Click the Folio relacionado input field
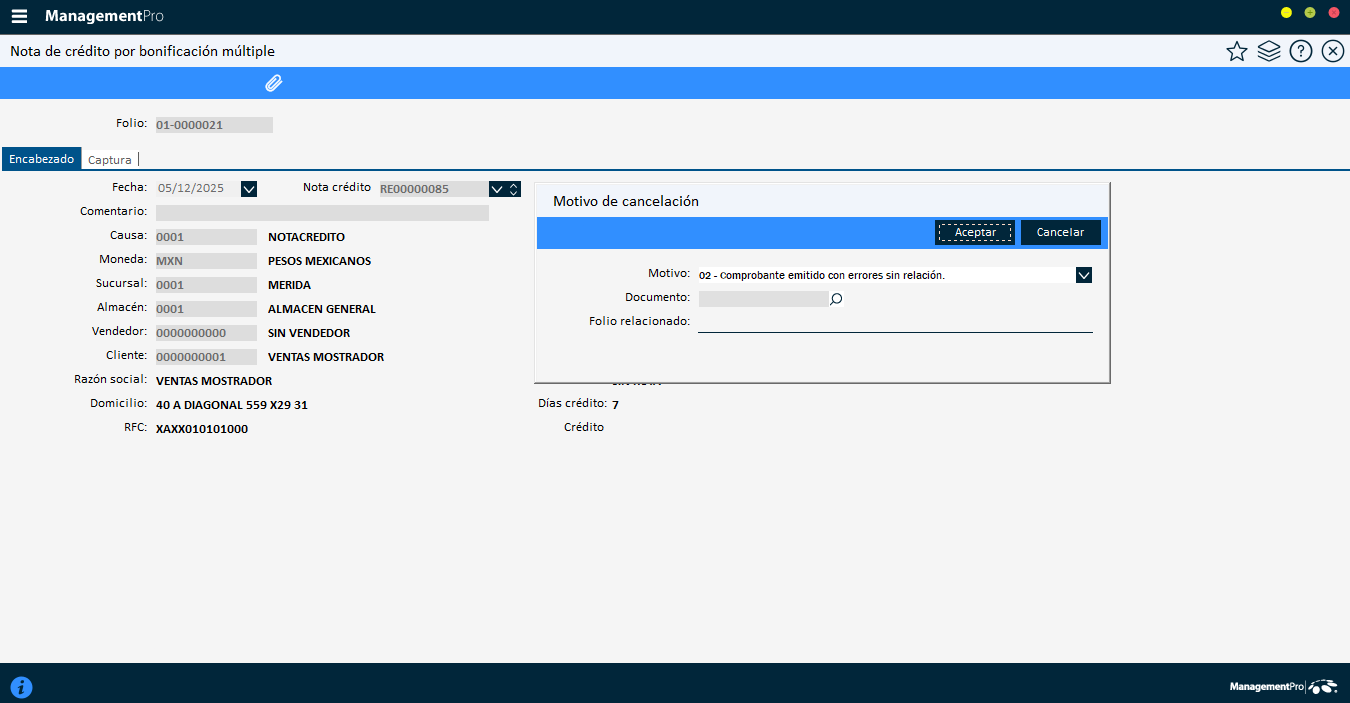The height and width of the screenshot is (703, 1350). point(894,322)
